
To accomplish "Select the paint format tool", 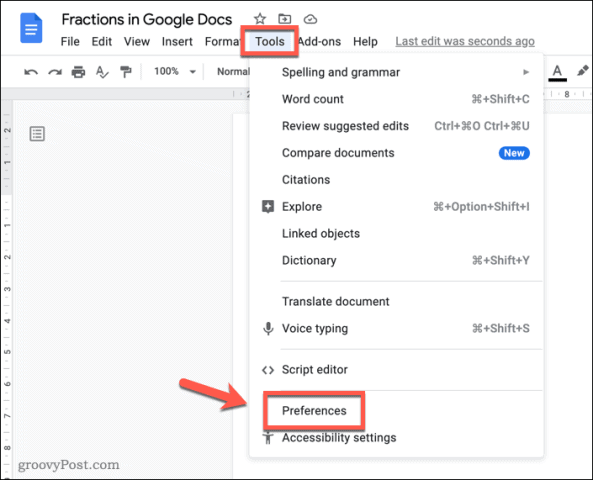I will (x=126, y=71).
